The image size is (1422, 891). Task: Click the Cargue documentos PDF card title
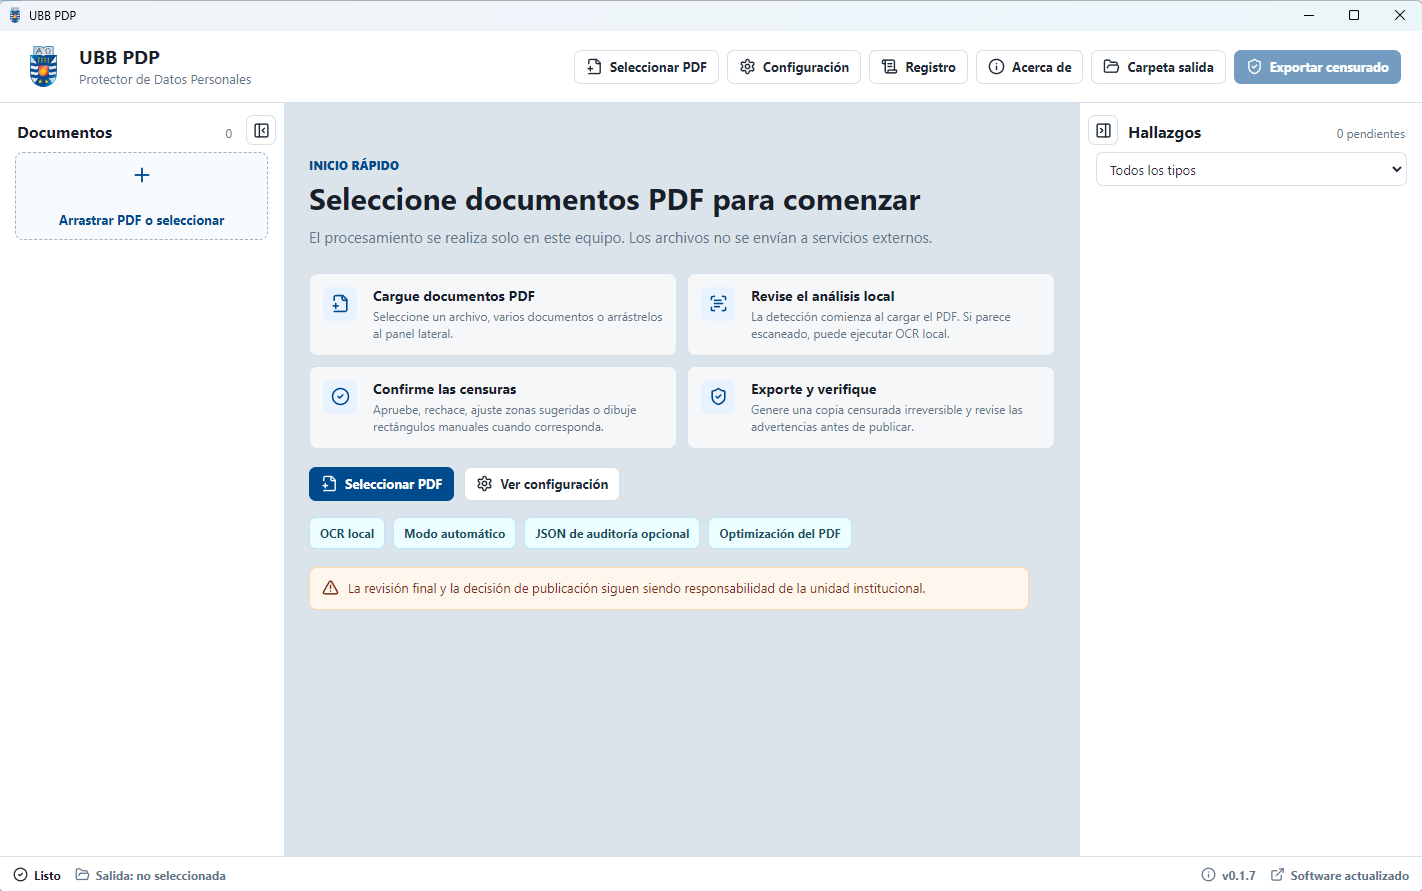coord(454,296)
